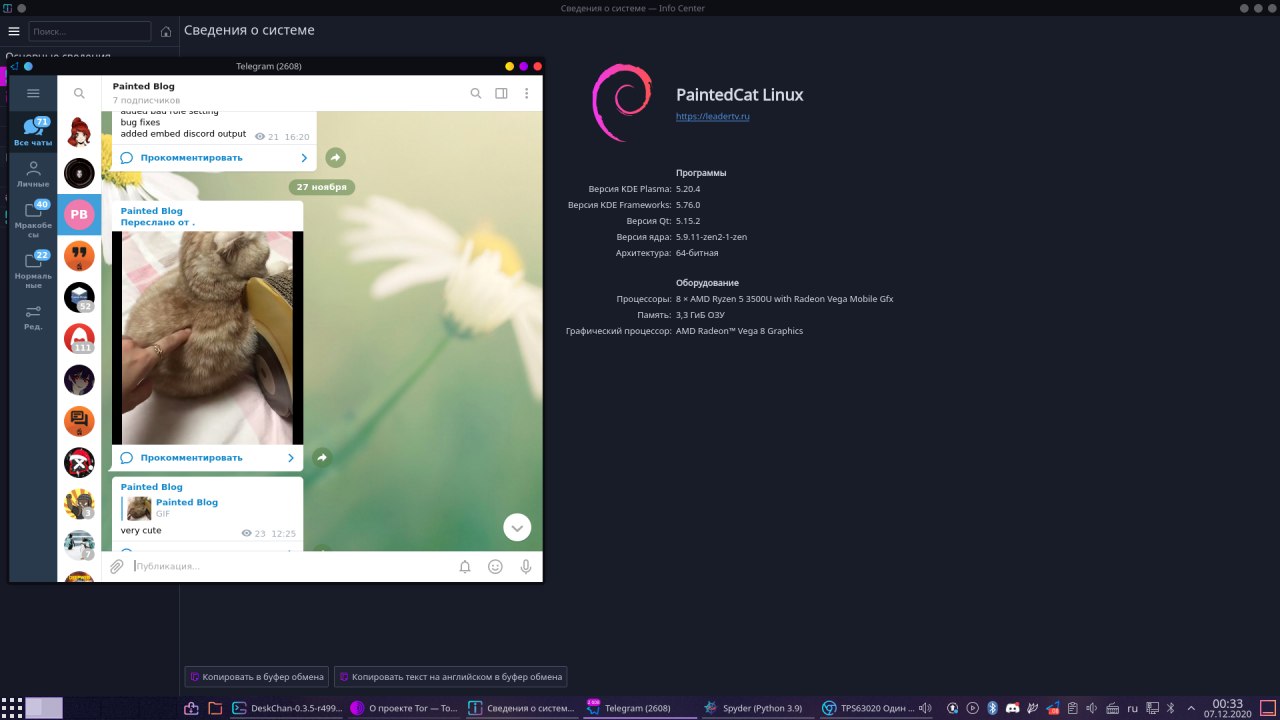The height and width of the screenshot is (720, 1280).
Task: Open chat with red-haired avatar
Action: 79,131
